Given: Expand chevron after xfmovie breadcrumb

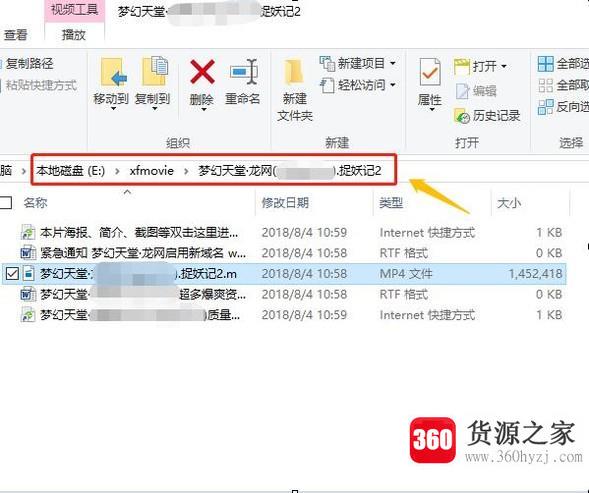Looking at the screenshot, I should point(186,171).
